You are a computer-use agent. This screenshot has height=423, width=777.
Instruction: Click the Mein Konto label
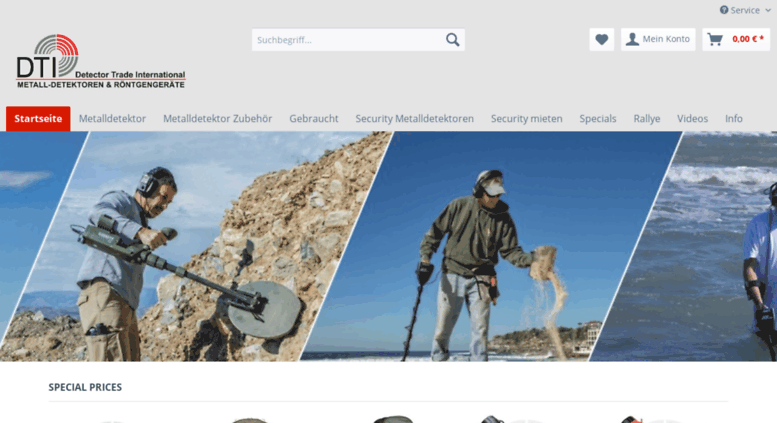(666, 39)
